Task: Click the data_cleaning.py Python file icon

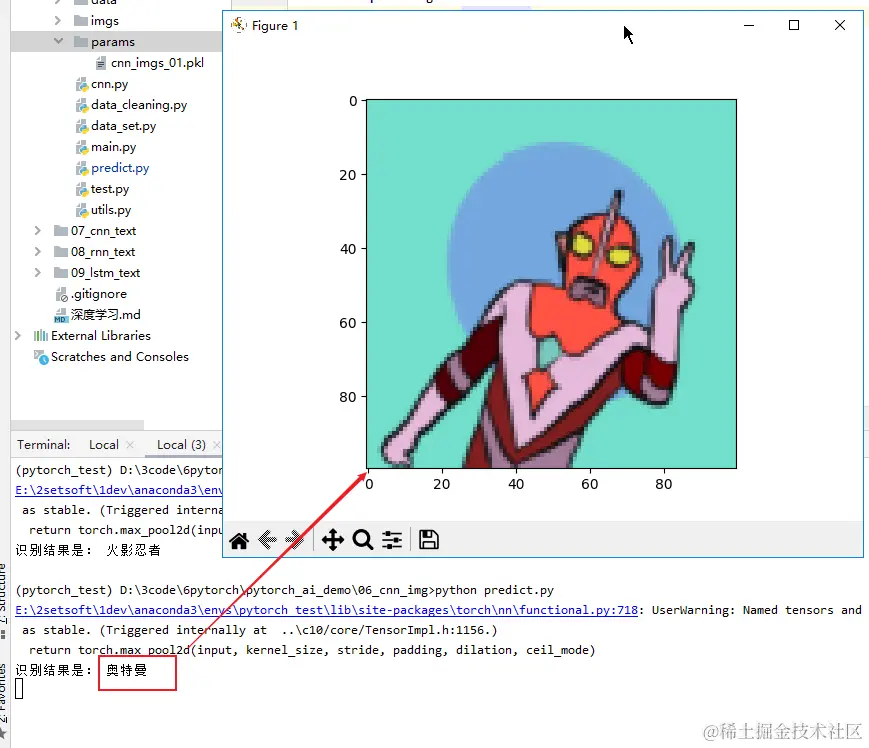Action: [x=82, y=105]
